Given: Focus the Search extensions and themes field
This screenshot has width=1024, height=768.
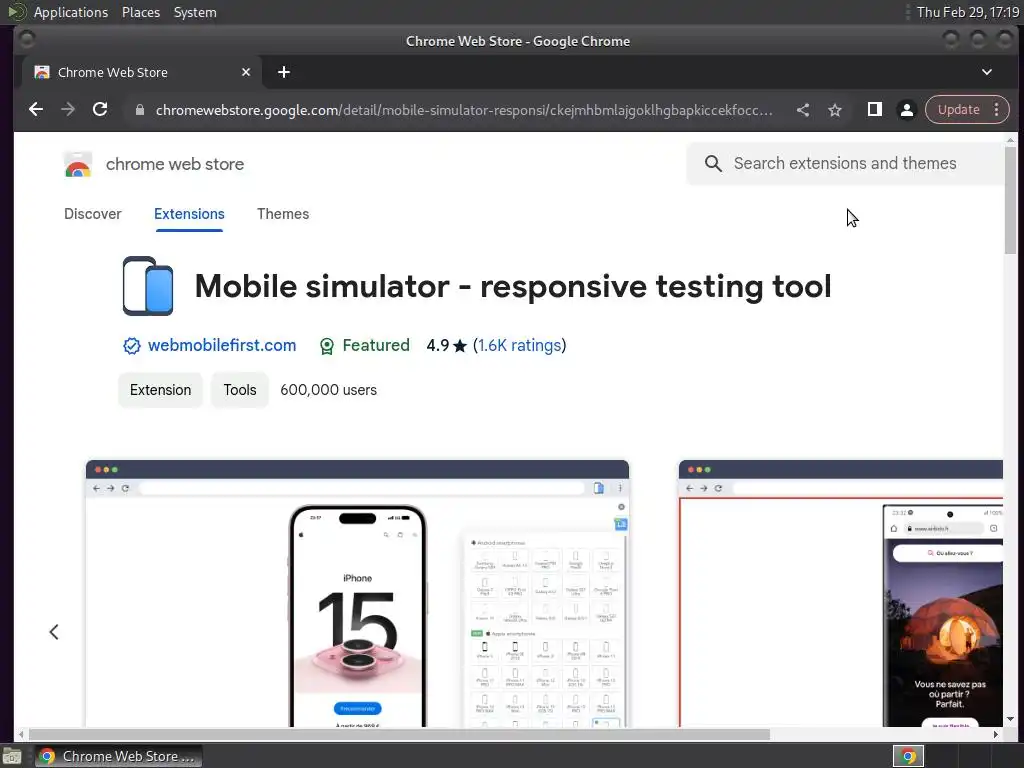Looking at the screenshot, I should pyautogui.click(x=845, y=163).
